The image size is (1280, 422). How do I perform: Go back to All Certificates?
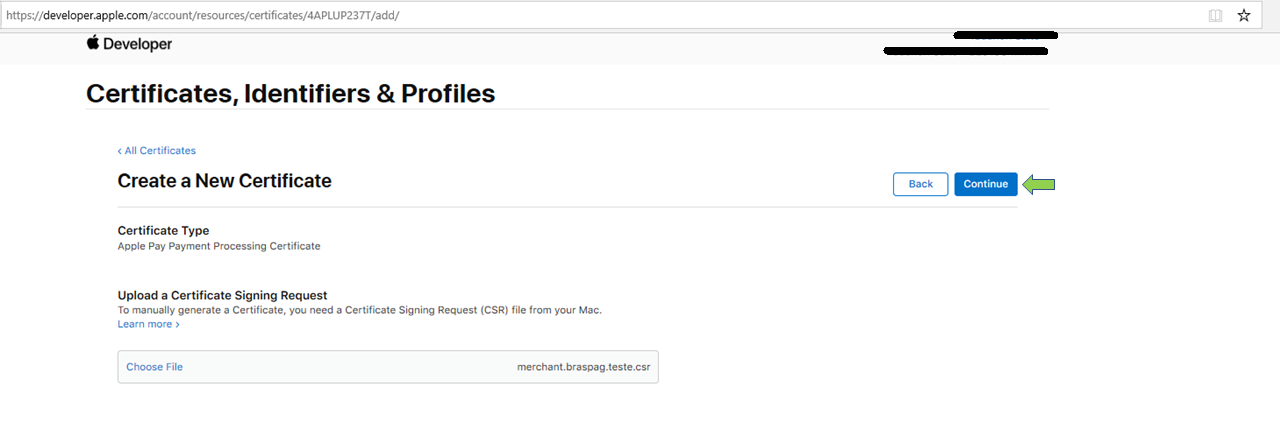tap(157, 151)
